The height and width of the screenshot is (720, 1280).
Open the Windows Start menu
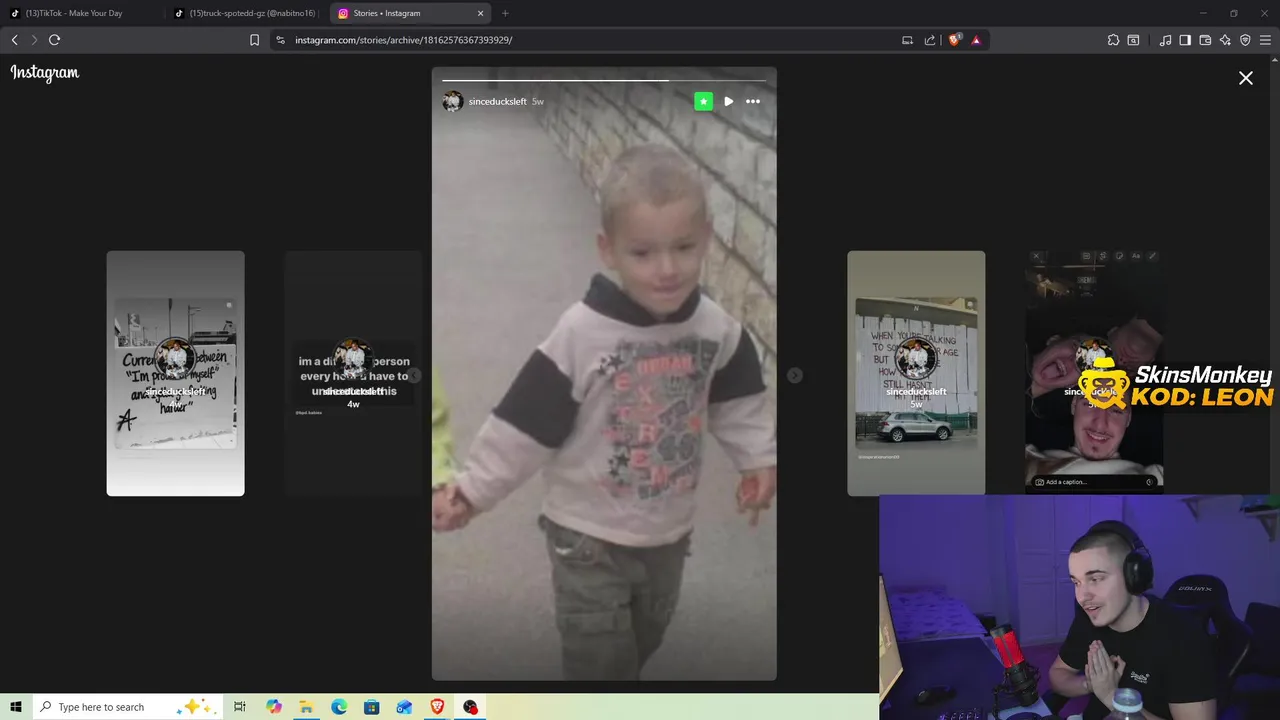click(x=15, y=707)
